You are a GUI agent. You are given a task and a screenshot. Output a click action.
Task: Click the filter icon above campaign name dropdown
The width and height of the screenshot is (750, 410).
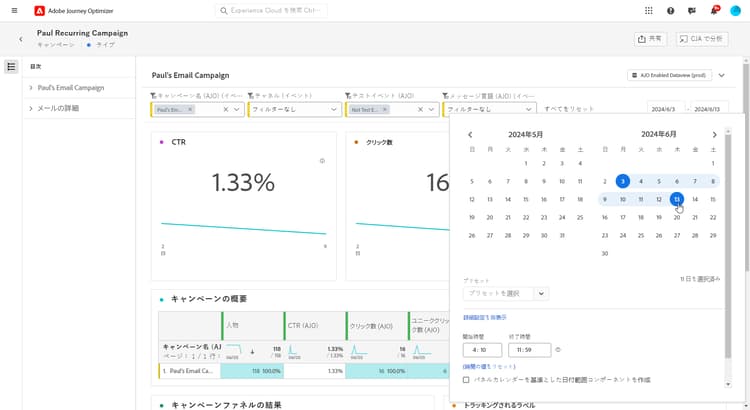[153, 96]
